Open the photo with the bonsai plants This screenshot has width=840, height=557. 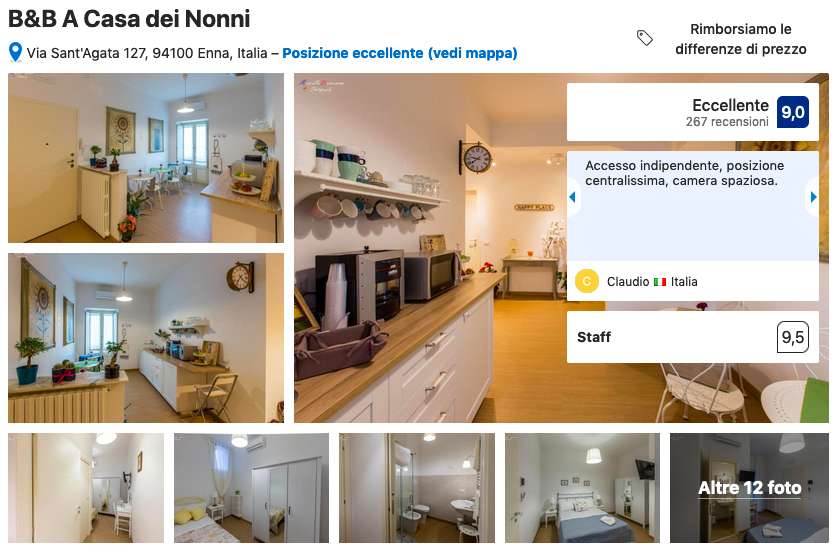[x=146, y=338]
